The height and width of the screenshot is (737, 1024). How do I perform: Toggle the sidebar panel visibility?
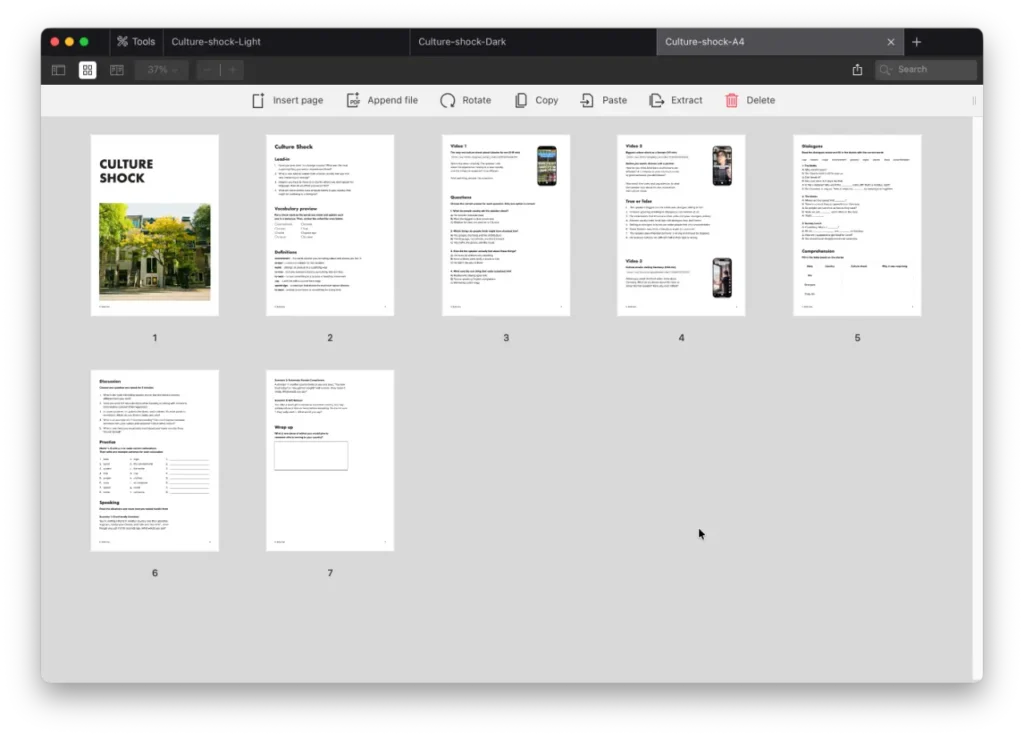point(58,70)
